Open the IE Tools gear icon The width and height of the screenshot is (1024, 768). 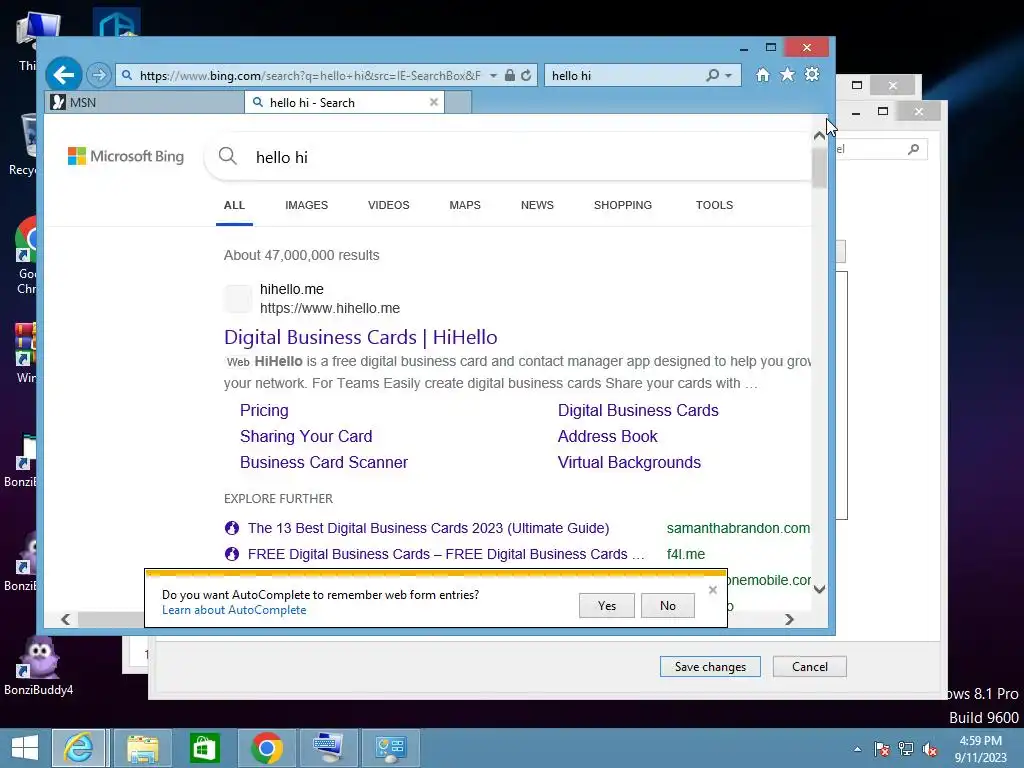click(812, 74)
